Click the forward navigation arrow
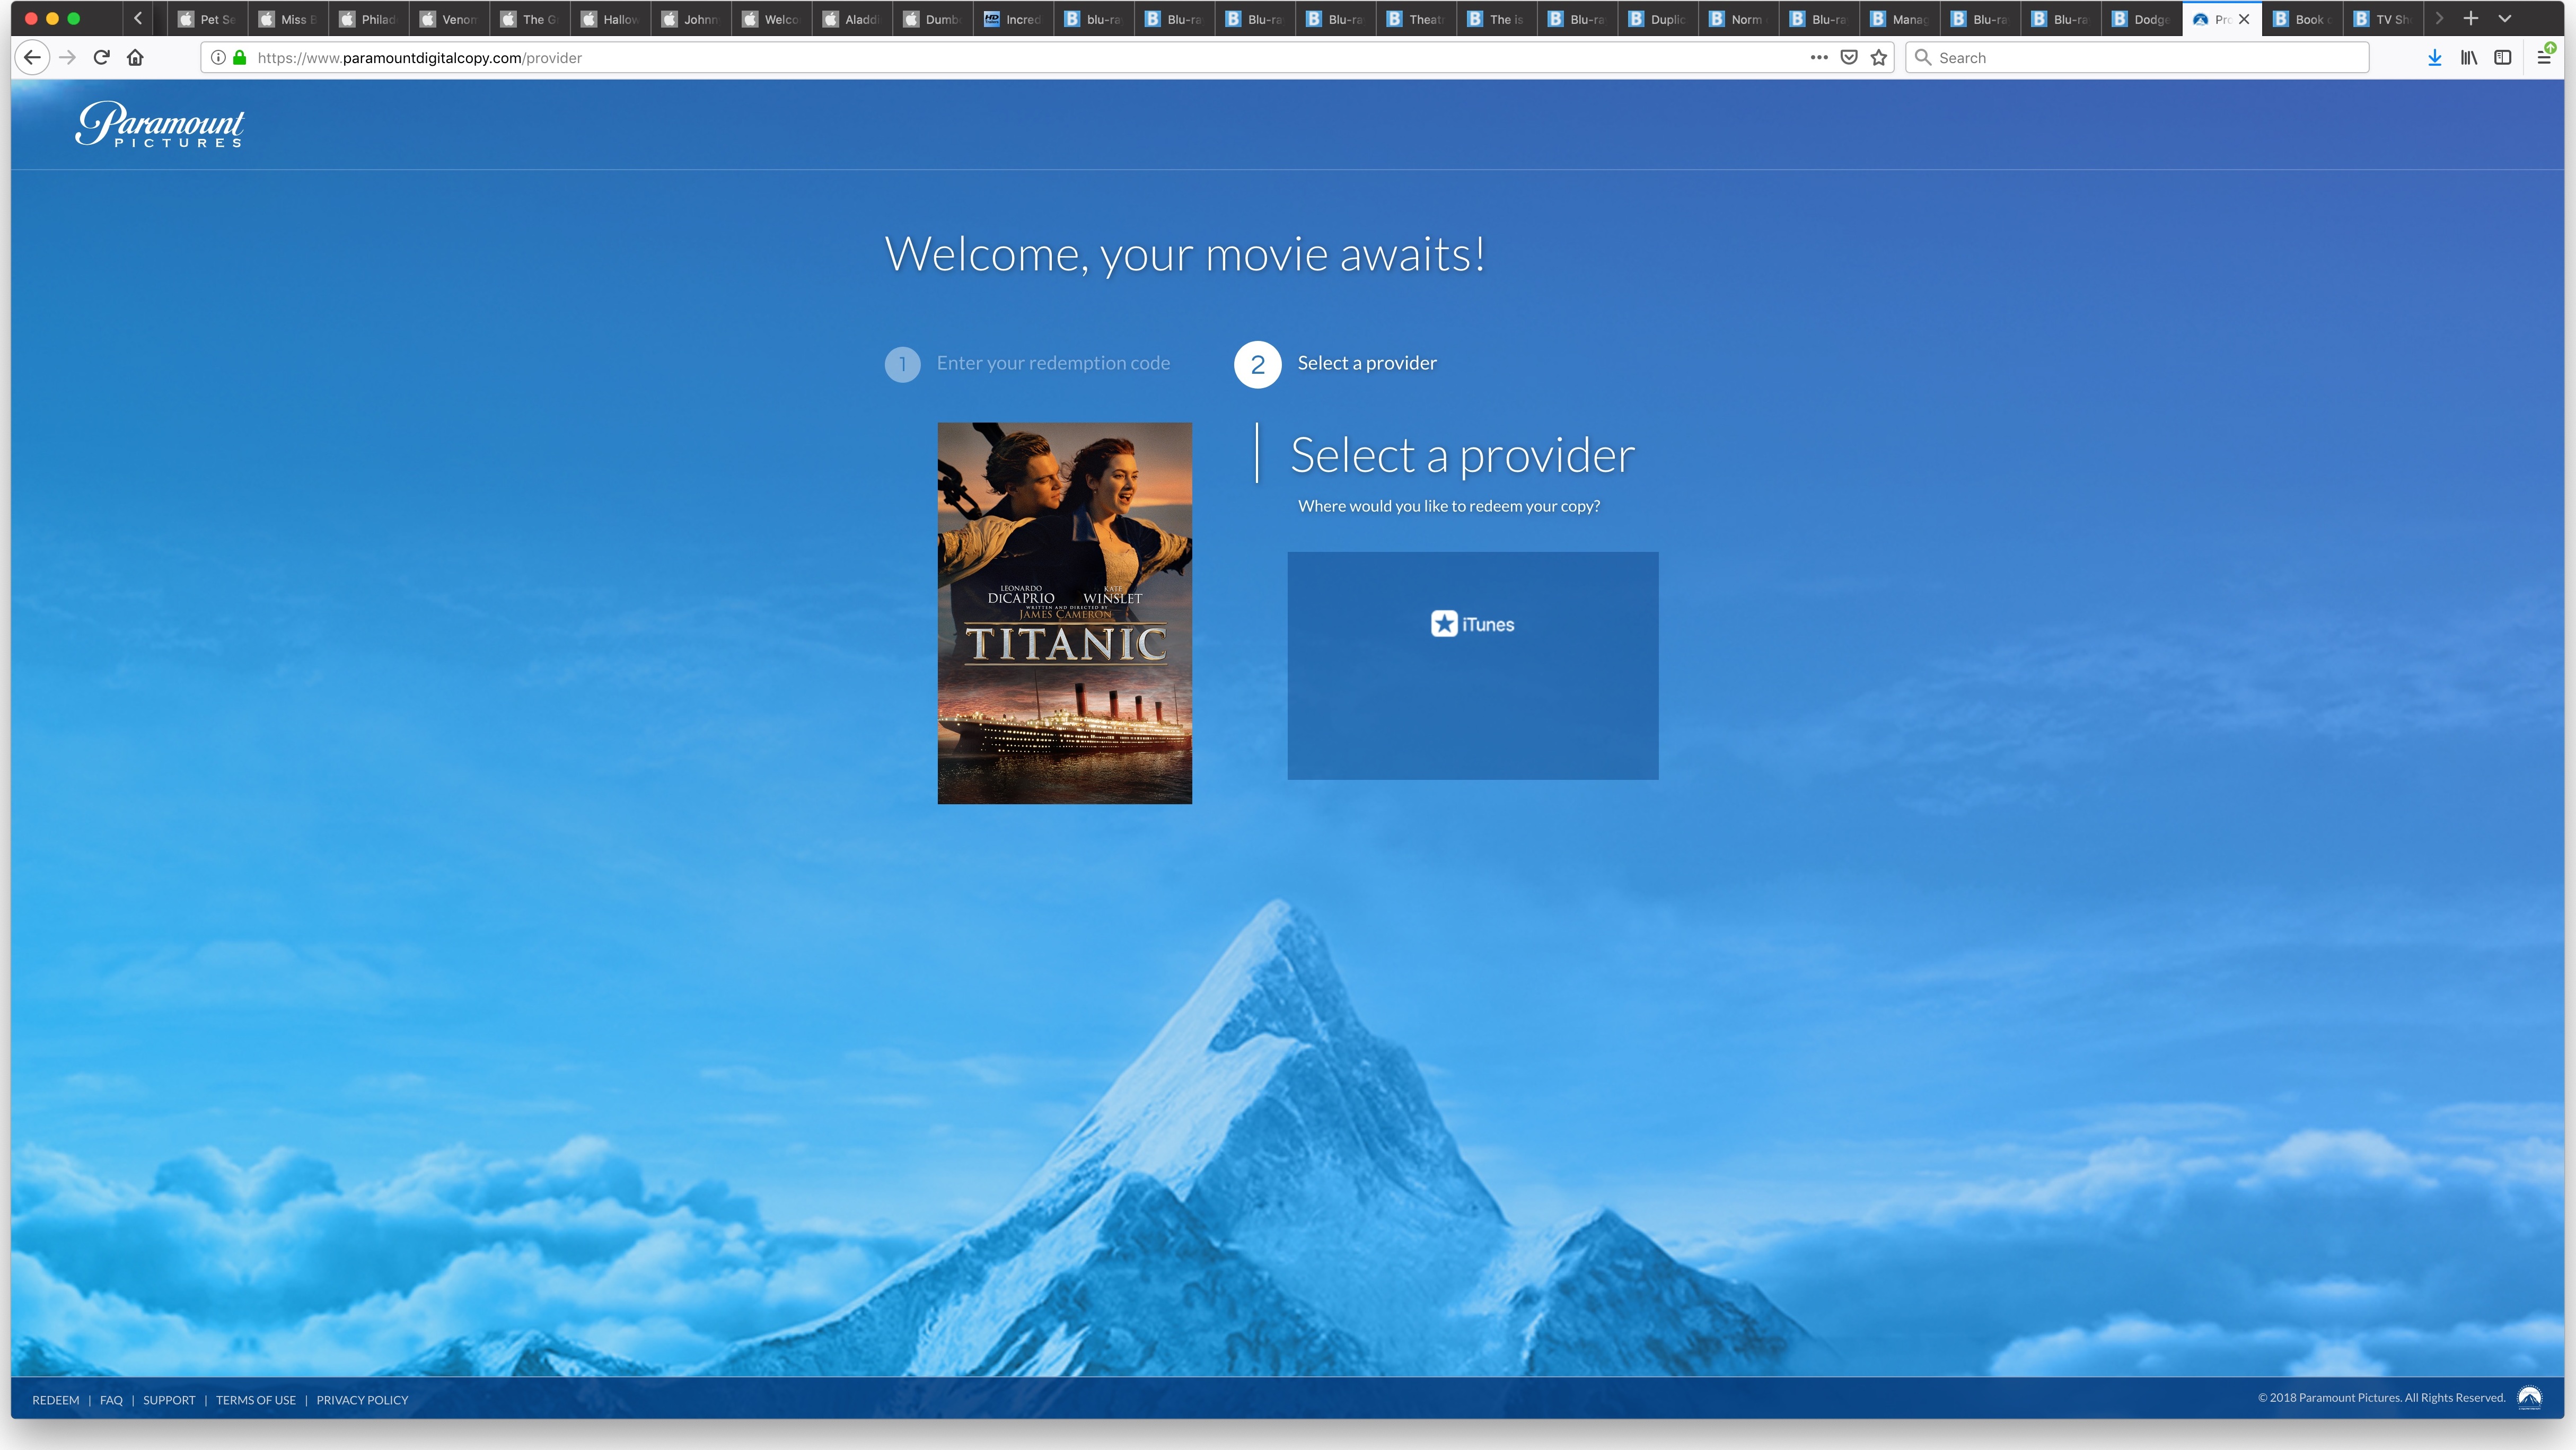The image size is (2576, 1450). tap(67, 58)
